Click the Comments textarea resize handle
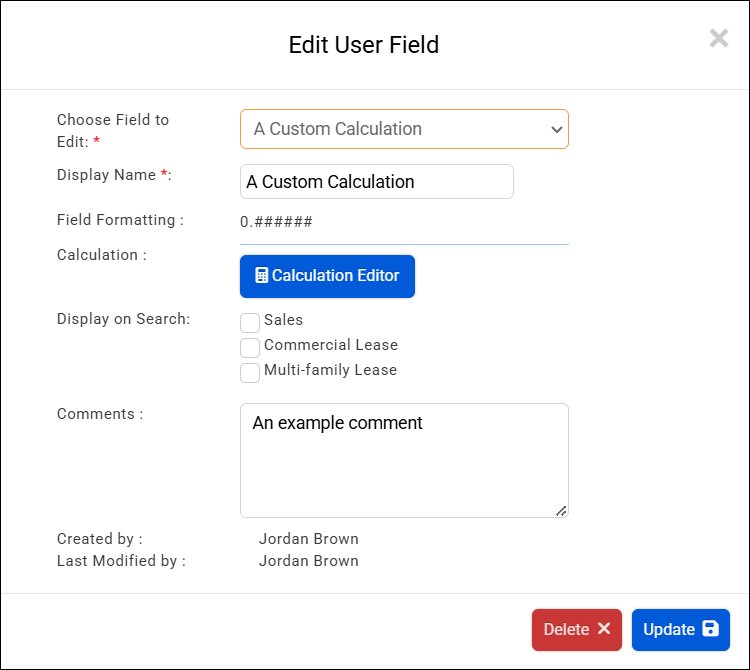This screenshot has width=750, height=670. coord(562,511)
